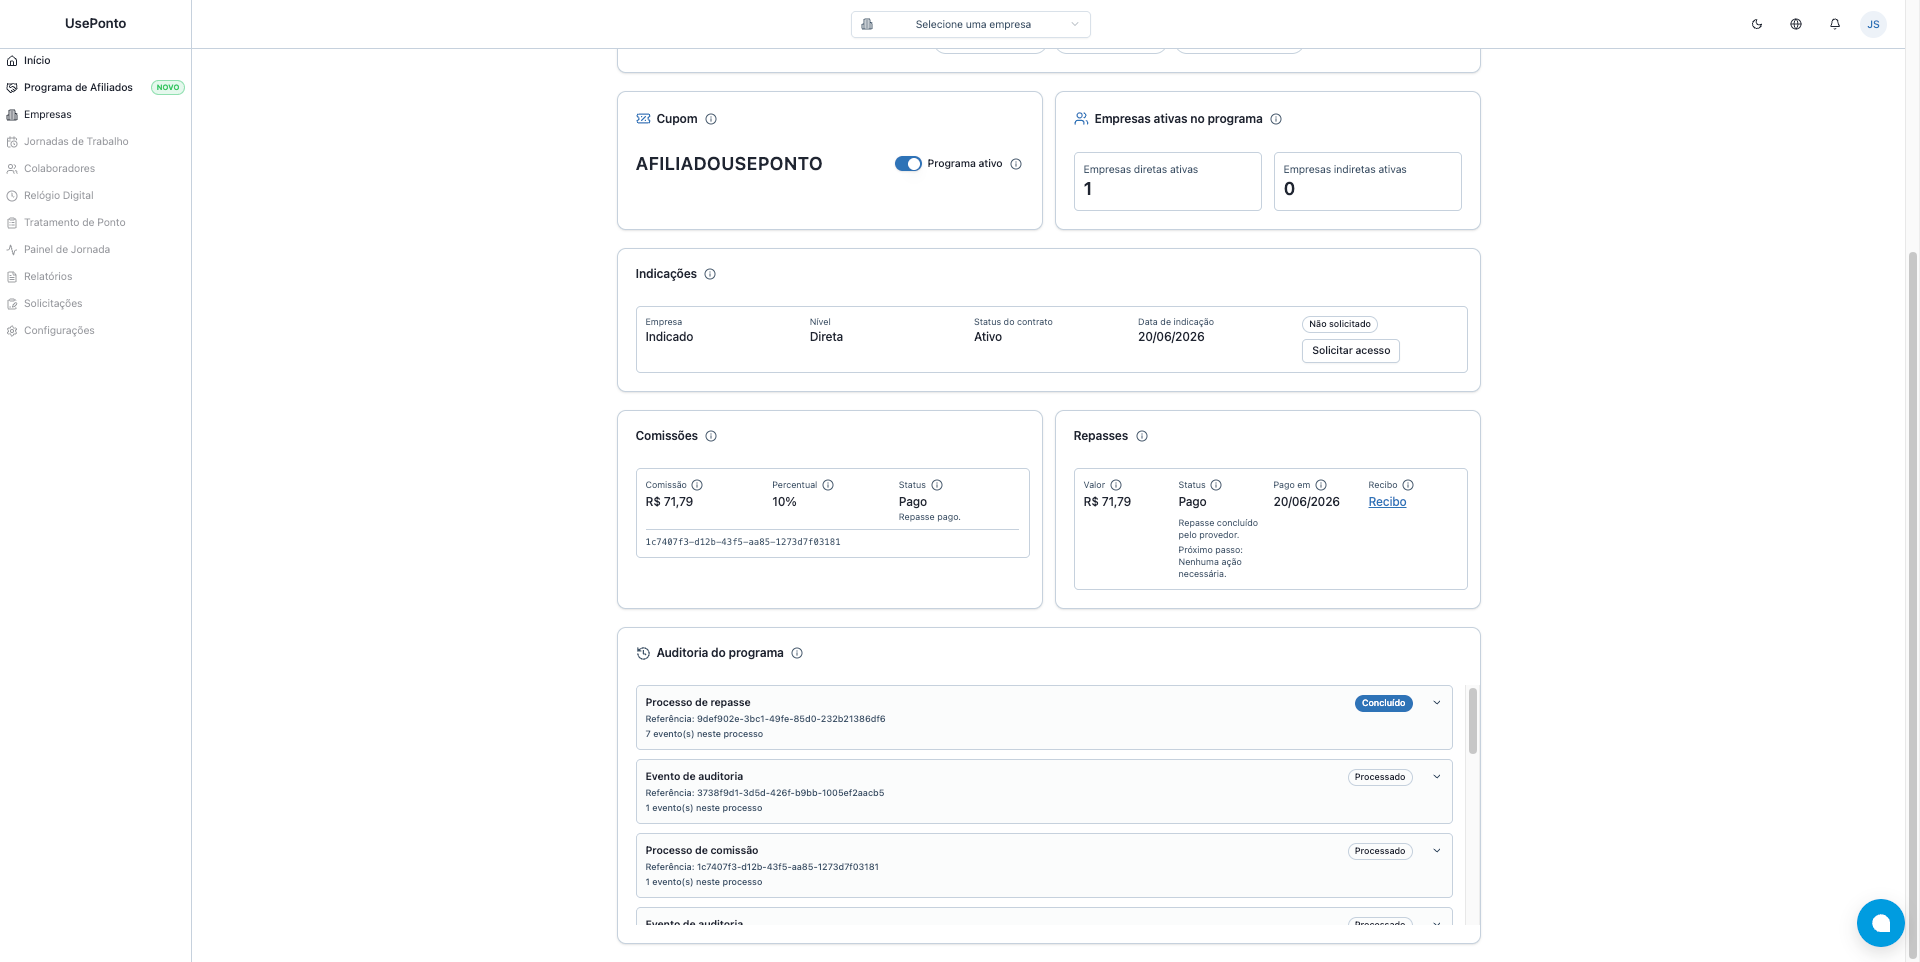Open the chat support bubble
This screenshot has width=1920, height=962.
pos(1881,923)
